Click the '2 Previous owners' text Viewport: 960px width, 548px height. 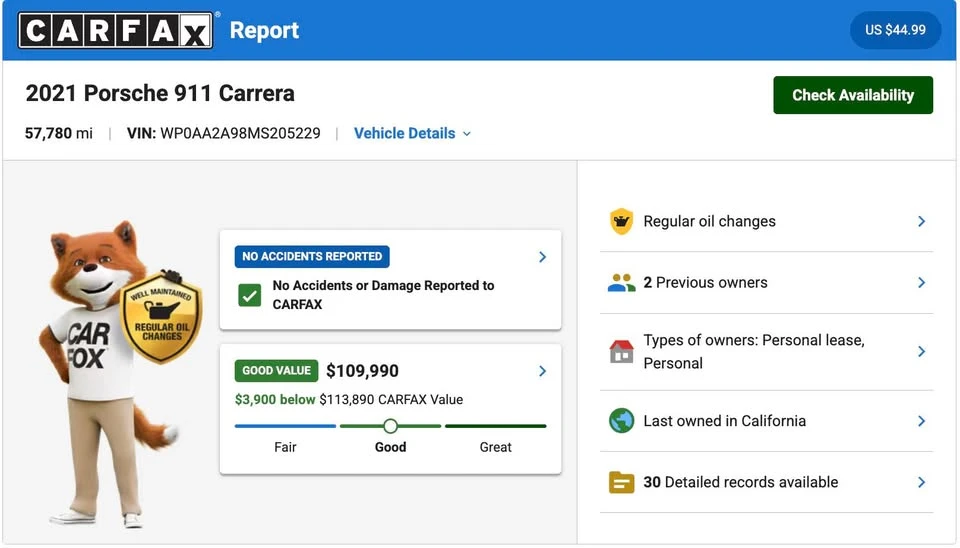[705, 282]
